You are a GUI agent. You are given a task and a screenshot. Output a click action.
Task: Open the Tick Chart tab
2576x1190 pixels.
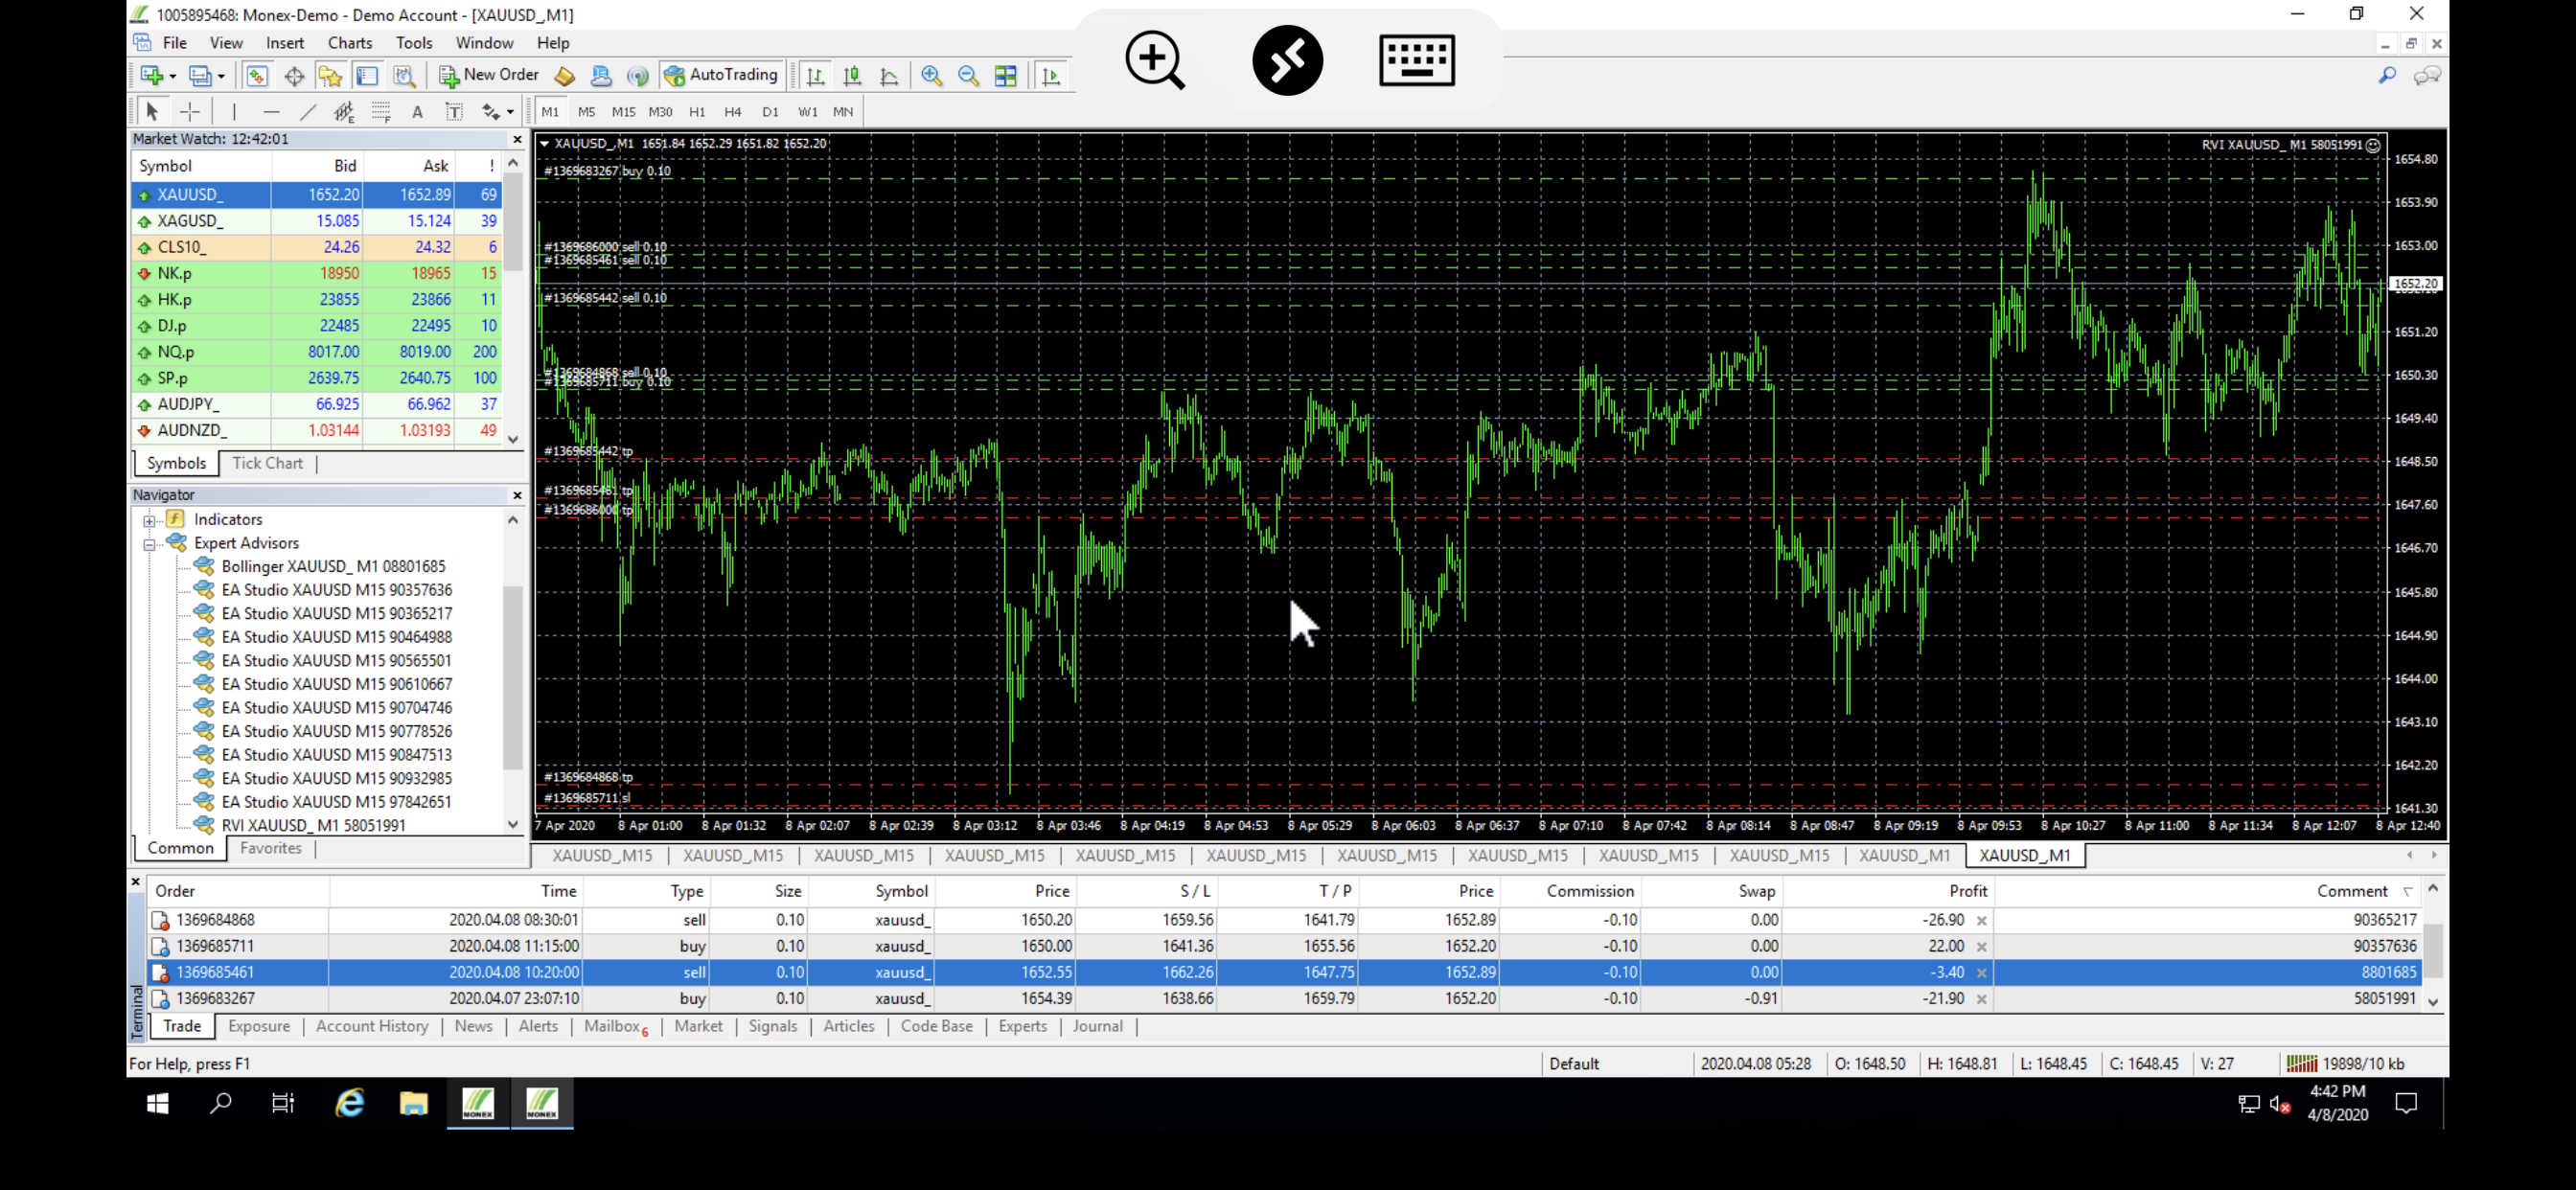(x=267, y=463)
